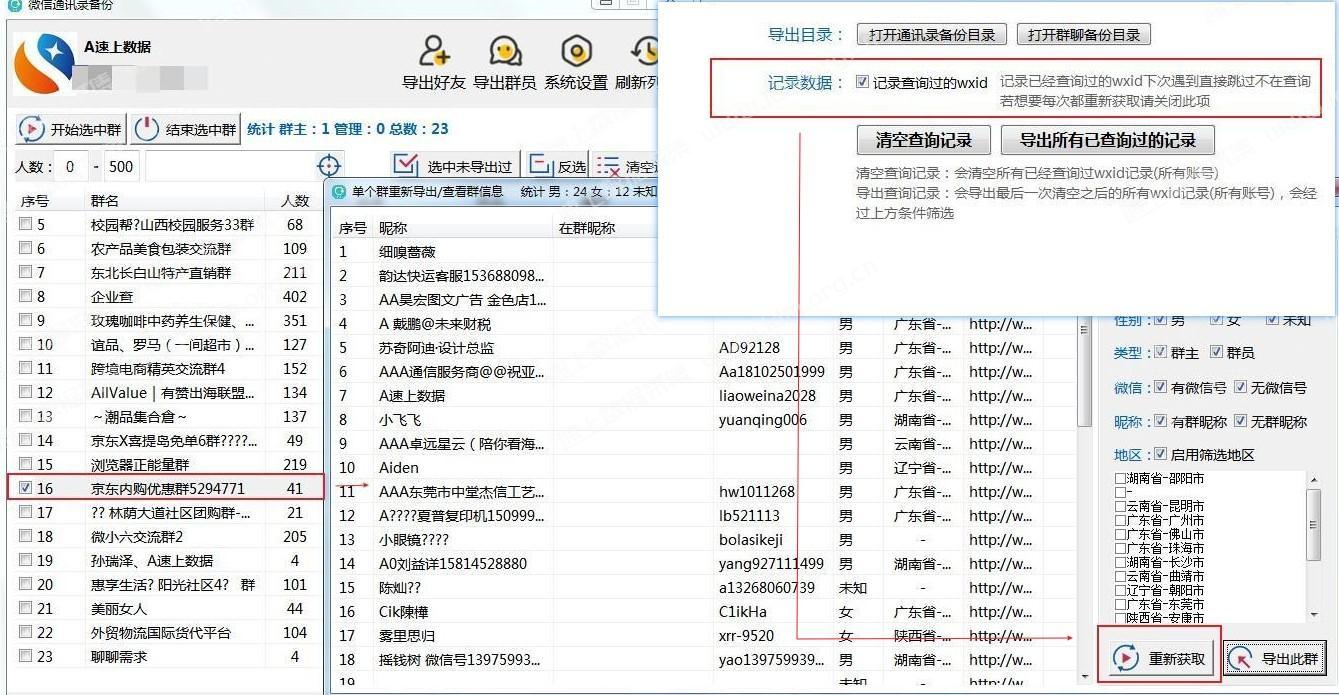1339x695 pixels.
Task: Open the 导出群员 export members icon
Action: pos(505,50)
